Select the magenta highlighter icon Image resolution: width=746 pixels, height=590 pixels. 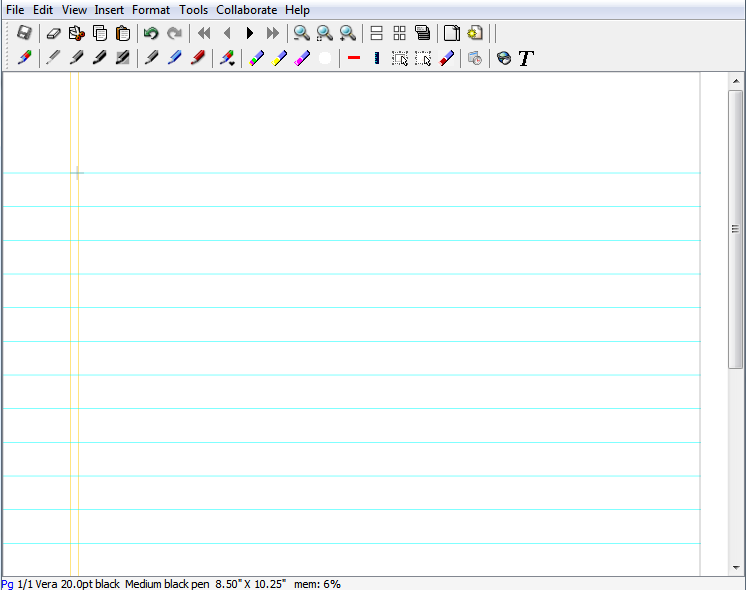302,58
